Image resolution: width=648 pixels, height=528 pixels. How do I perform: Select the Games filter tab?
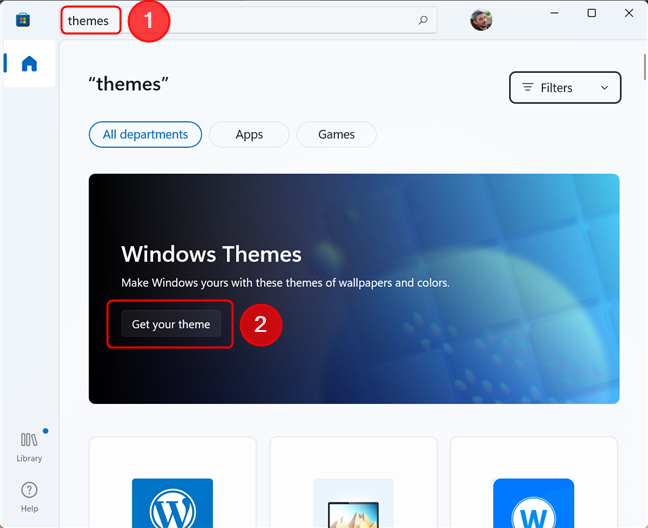[336, 134]
